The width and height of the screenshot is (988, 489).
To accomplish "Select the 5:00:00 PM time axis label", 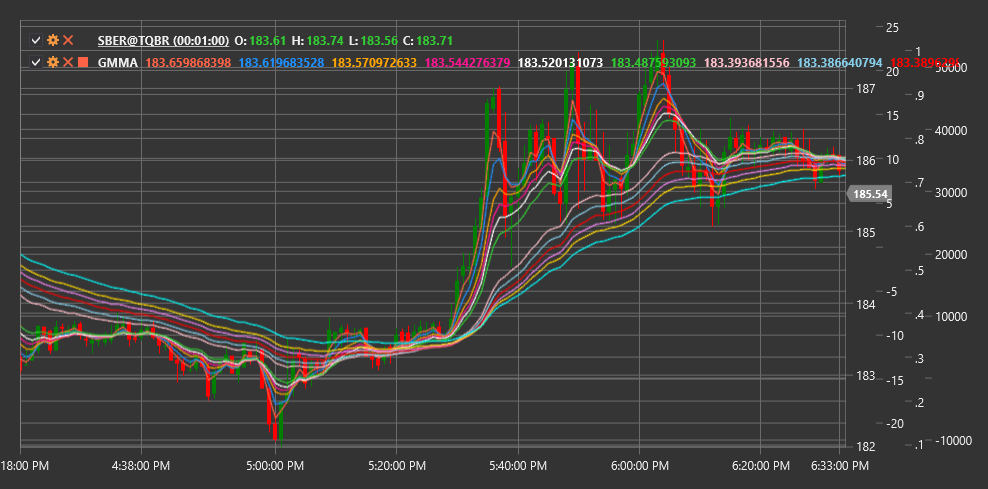I will pyautogui.click(x=275, y=467).
